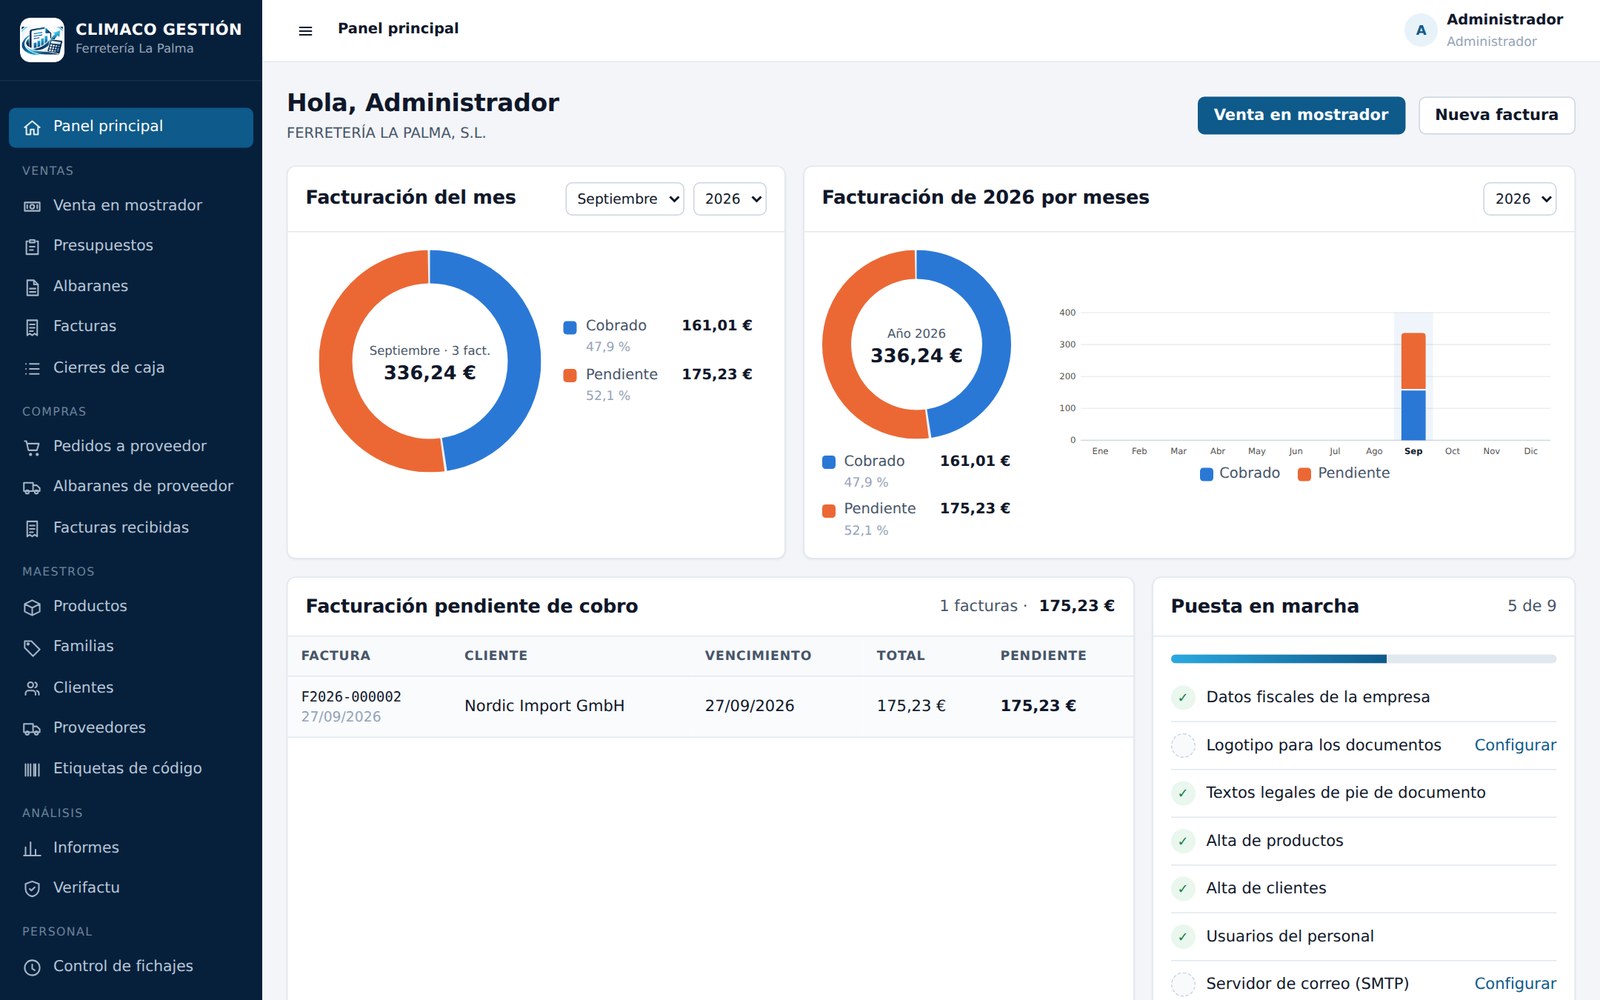This screenshot has height=1000, width=1600.
Task: Click the Puesta en marcha progress bar
Action: pyautogui.click(x=1364, y=659)
